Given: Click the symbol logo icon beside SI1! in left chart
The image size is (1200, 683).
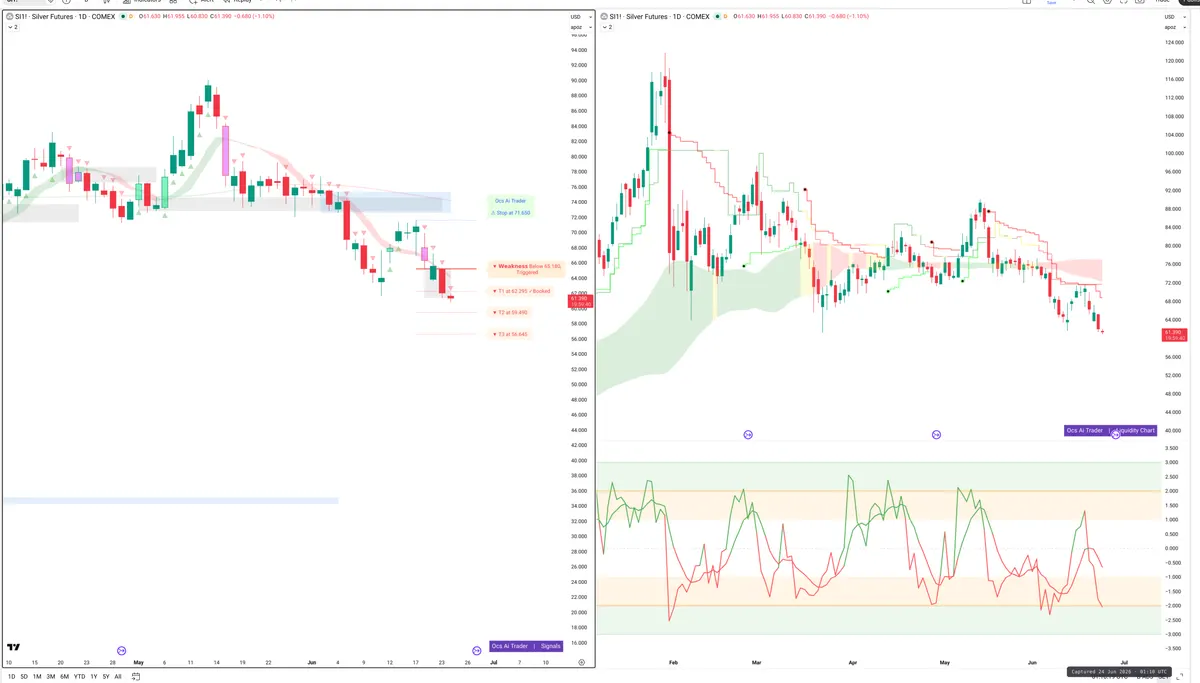Looking at the screenshot, I should pyautogui.click(x=11, y=17).
